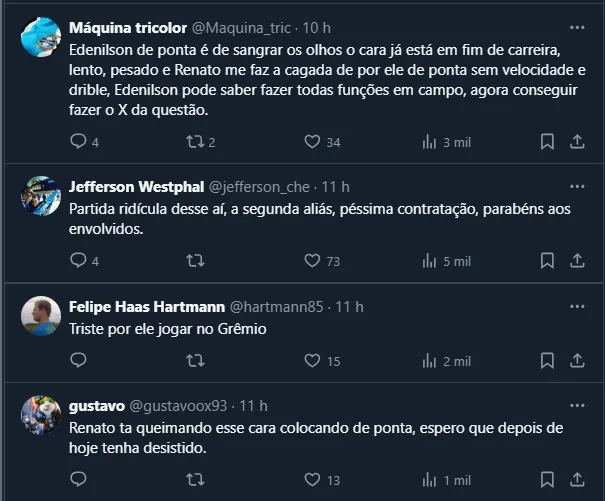The width and height of the screenshot is (605, 501).
Task: Reply to Máquina tricolor's tweet
Action: pos(79,142)
